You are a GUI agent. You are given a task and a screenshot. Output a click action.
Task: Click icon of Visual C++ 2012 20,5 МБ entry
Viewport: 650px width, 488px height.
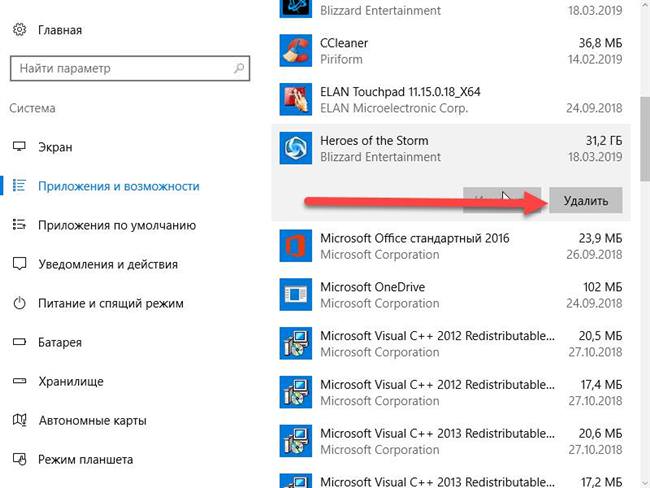pyautogui.click(x=296, y=343)
